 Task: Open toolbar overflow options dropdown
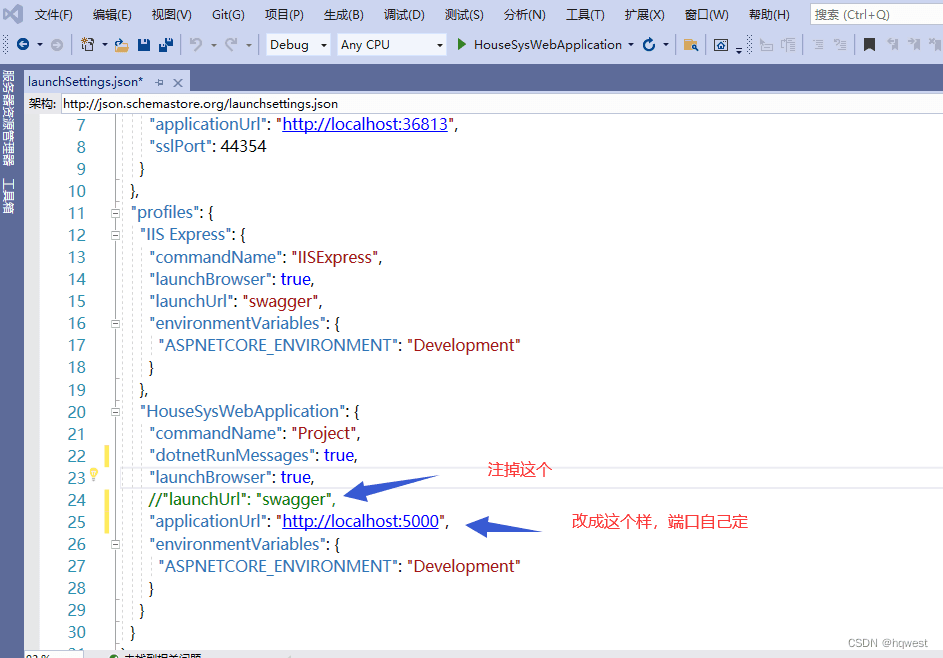(x=739, y=49)
